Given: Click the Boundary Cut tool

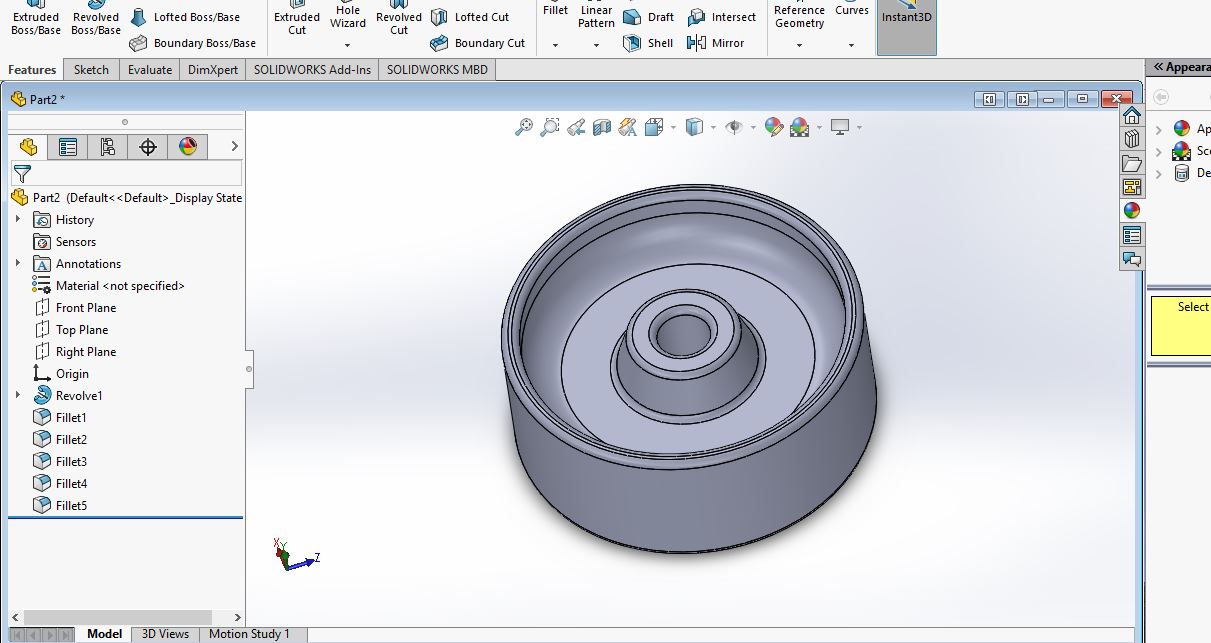Looking at the screenshot, I should [x=478, y=43].
